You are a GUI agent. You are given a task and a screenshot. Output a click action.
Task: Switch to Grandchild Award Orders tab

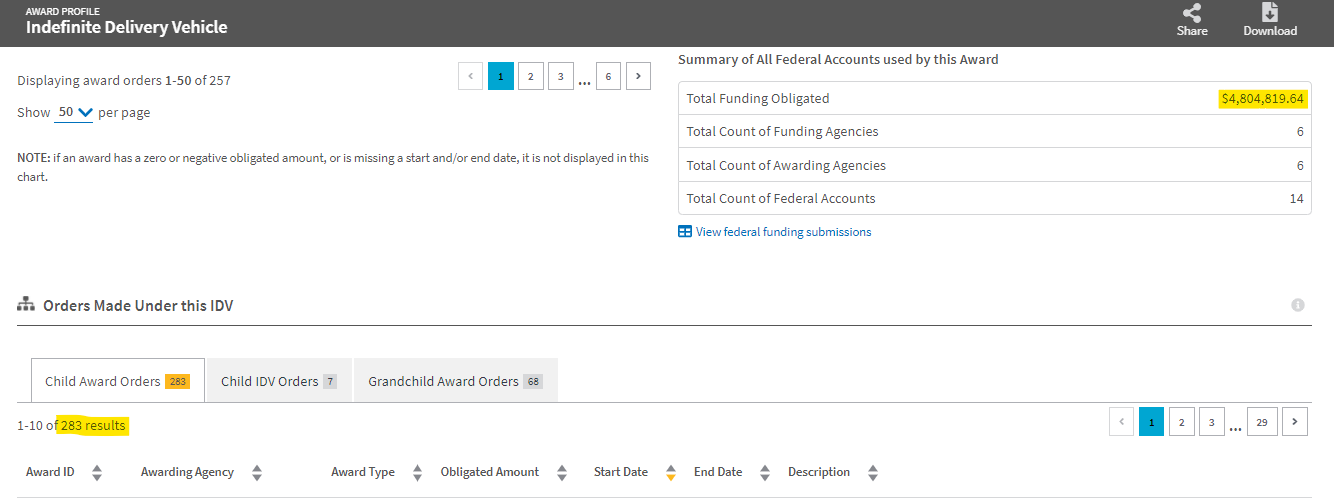[456, 381]
